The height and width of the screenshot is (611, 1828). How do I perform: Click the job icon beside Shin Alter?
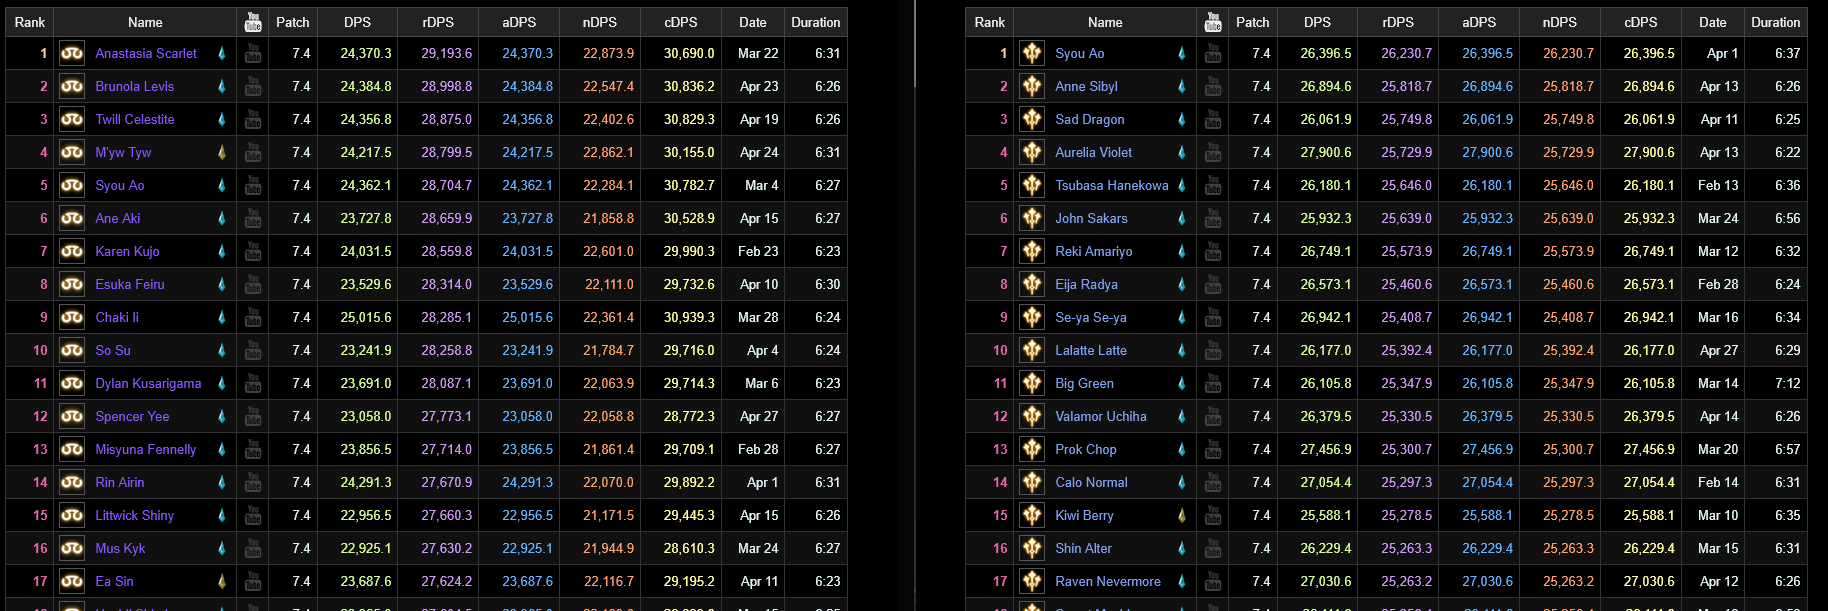pyautogui.click(x=1032, y=548)
